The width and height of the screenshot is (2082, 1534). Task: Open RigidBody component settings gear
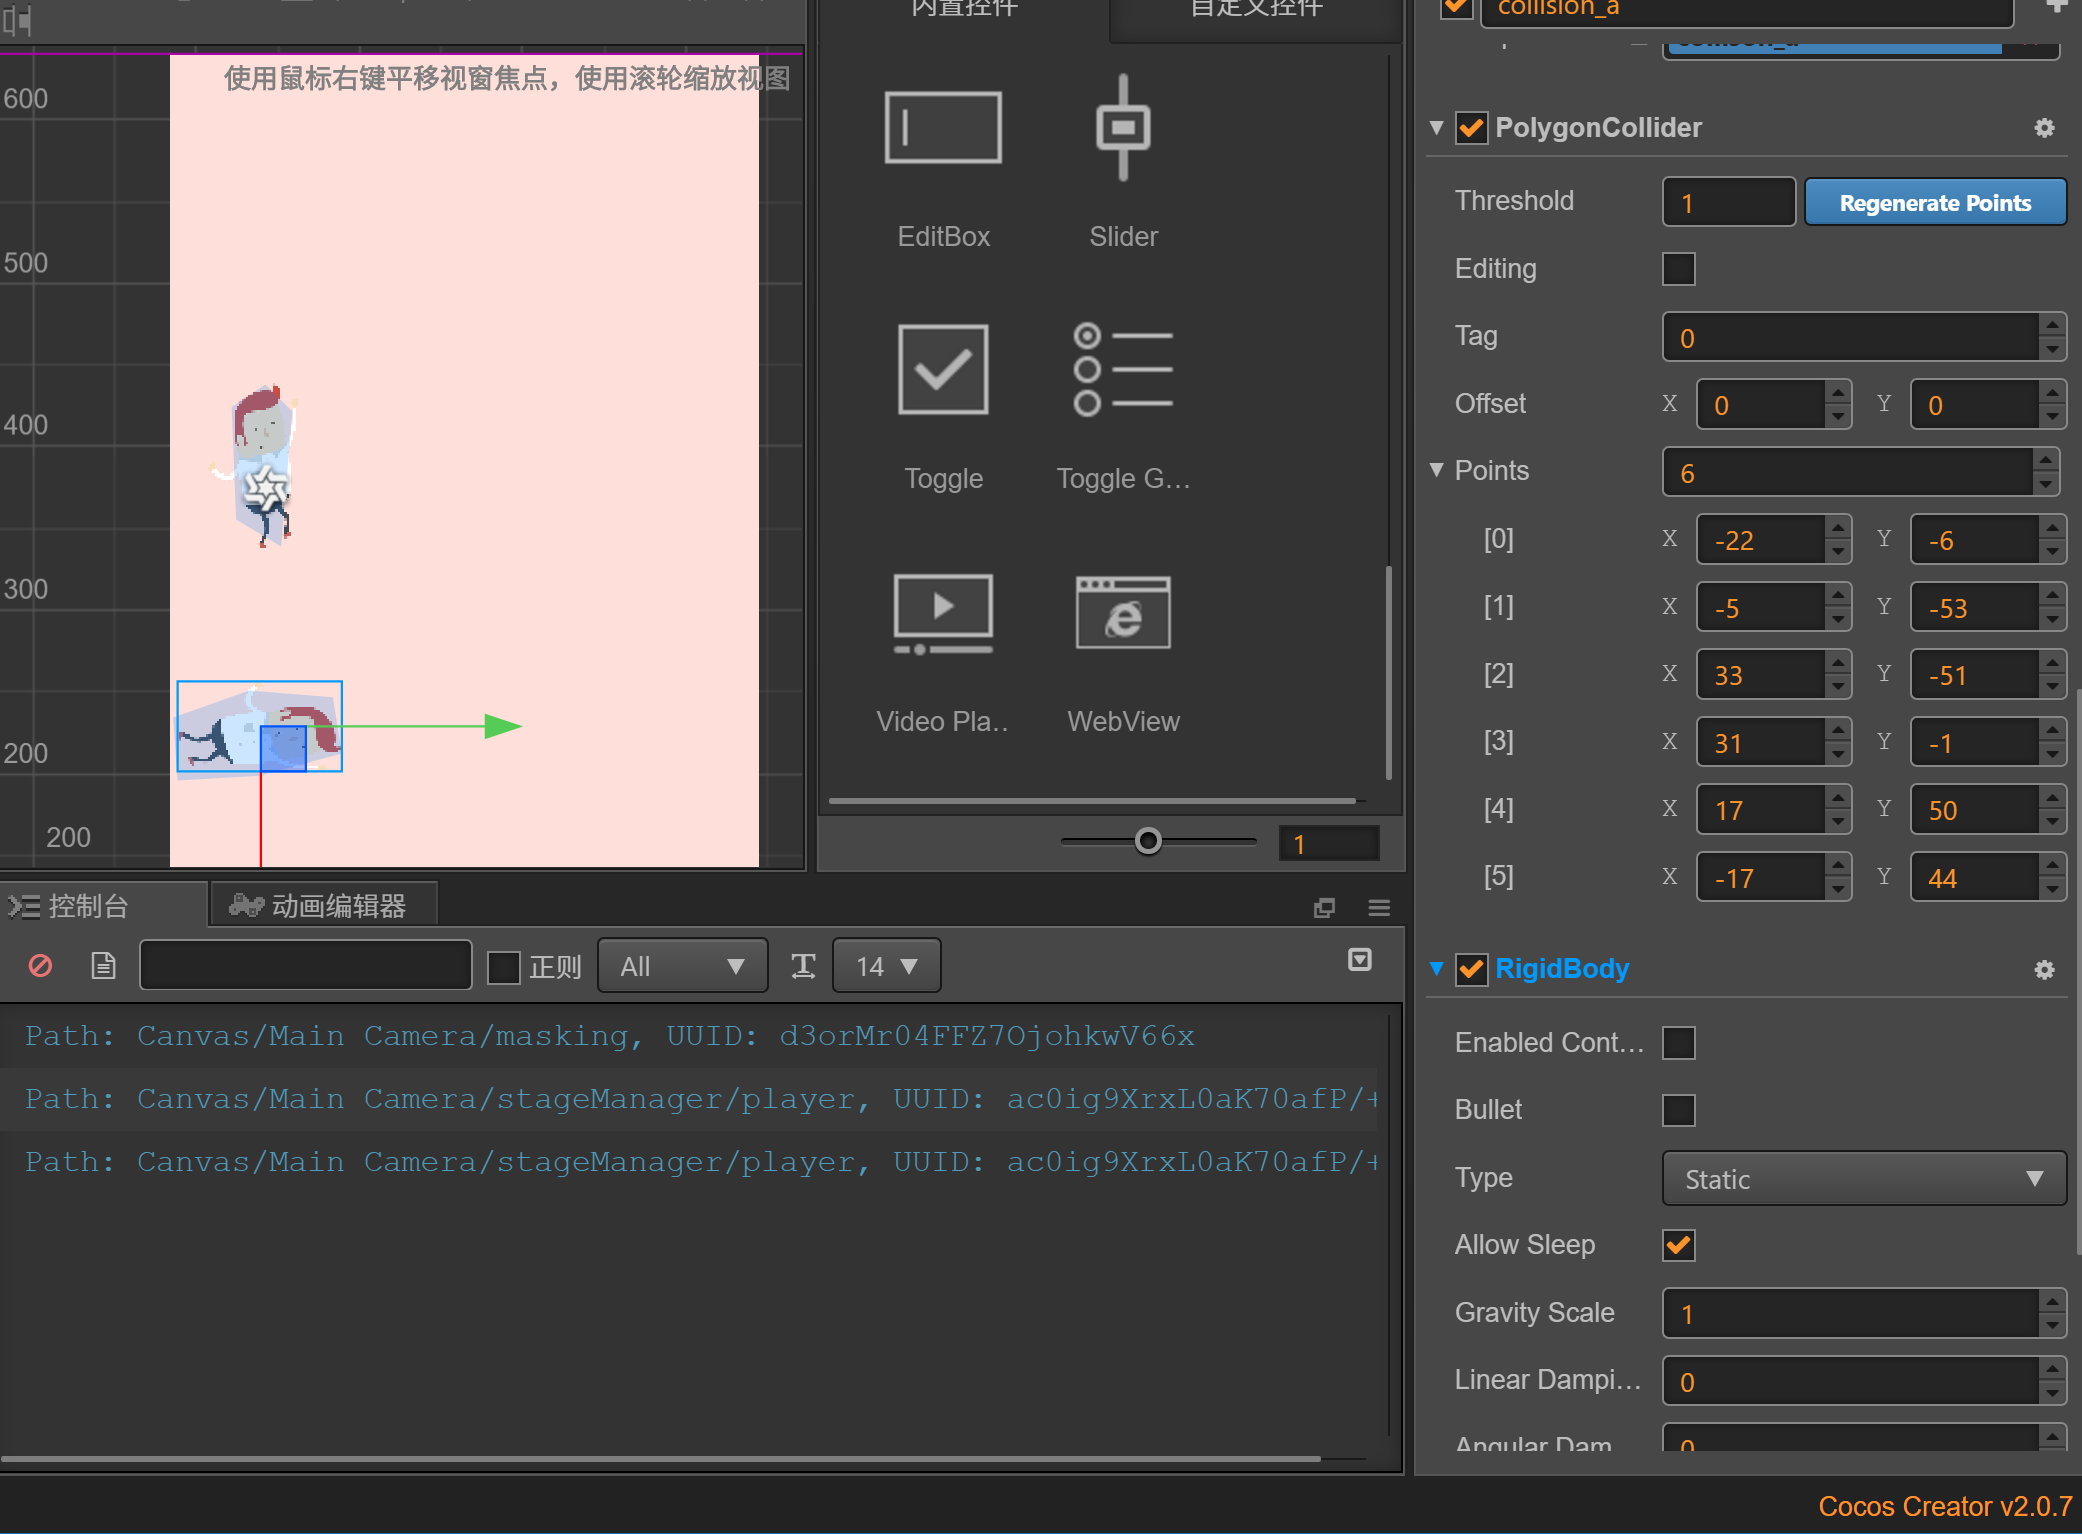(x=2044, y=969)
